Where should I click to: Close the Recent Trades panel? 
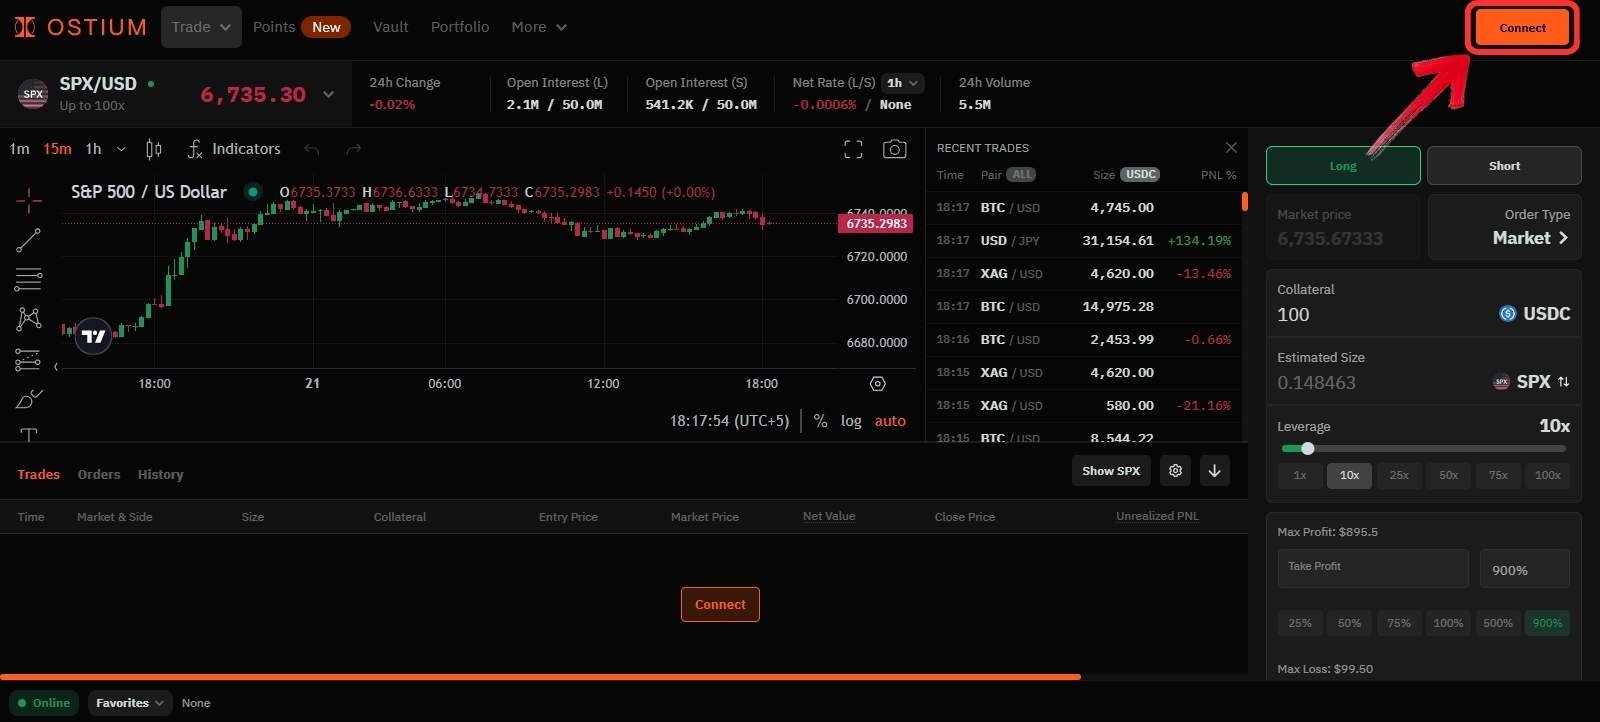coord(1231,148)
